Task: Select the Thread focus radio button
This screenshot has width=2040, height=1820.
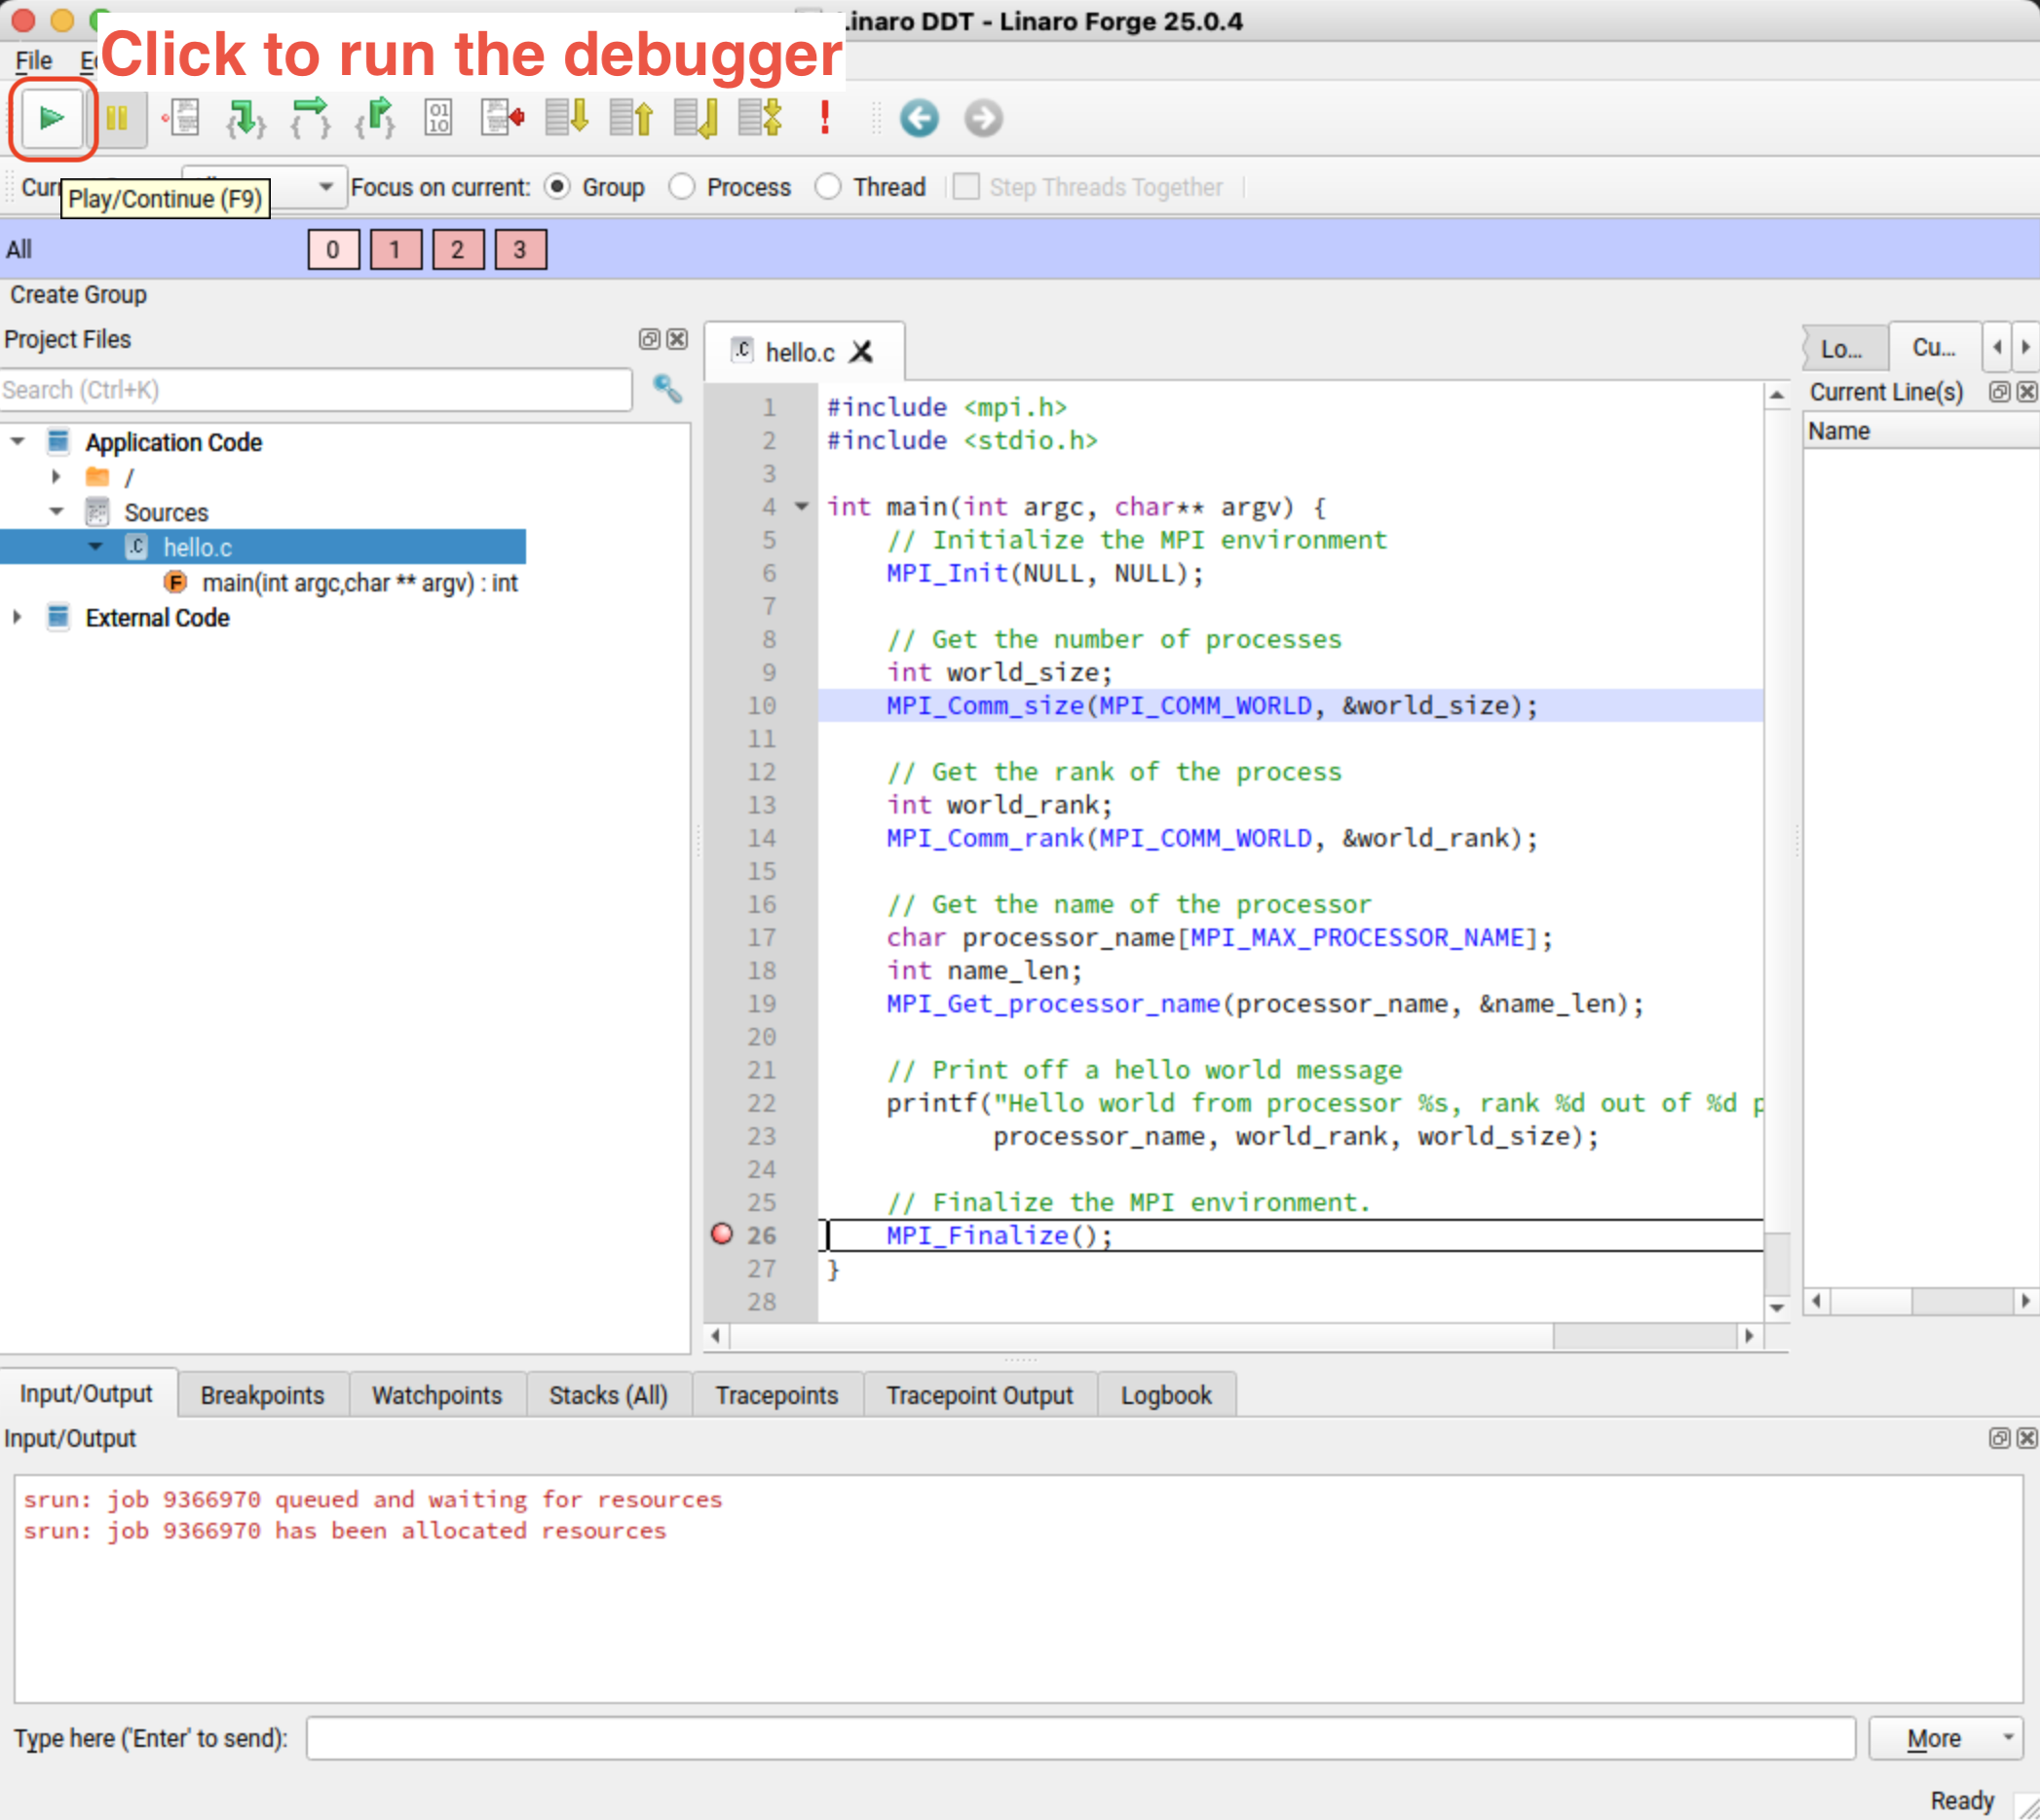Action: pos(828,187)
